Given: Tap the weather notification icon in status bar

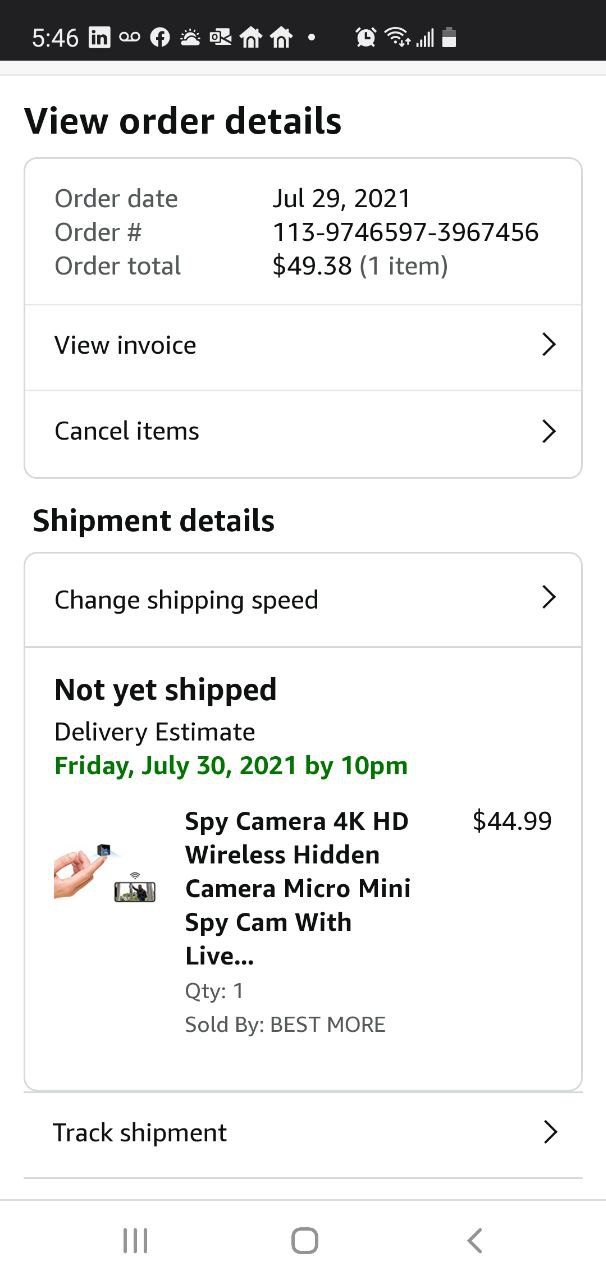Looking at the screenshot, I should coord(189,38).
